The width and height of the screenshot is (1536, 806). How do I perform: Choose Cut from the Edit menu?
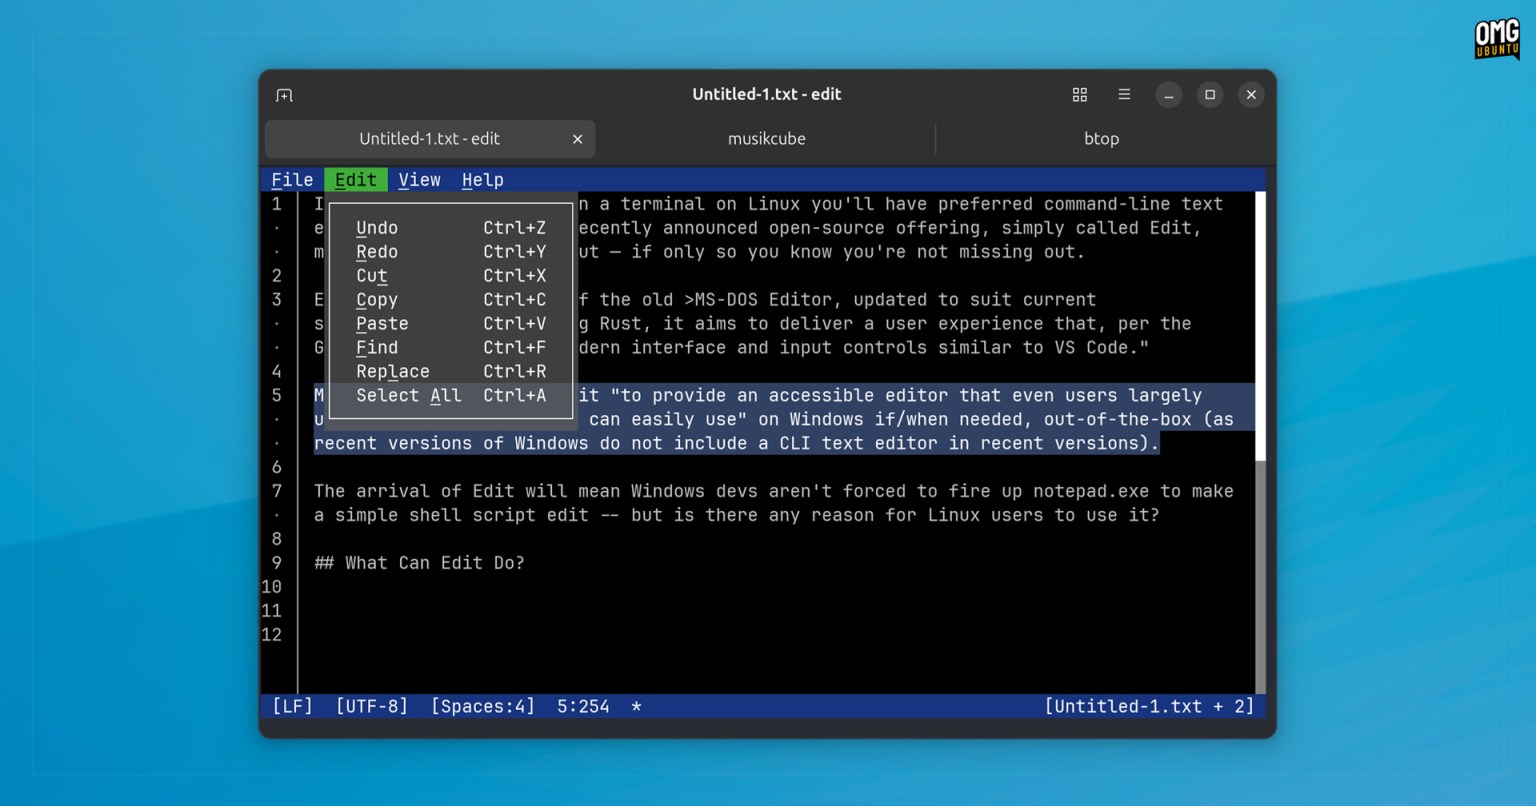(451, 276)
